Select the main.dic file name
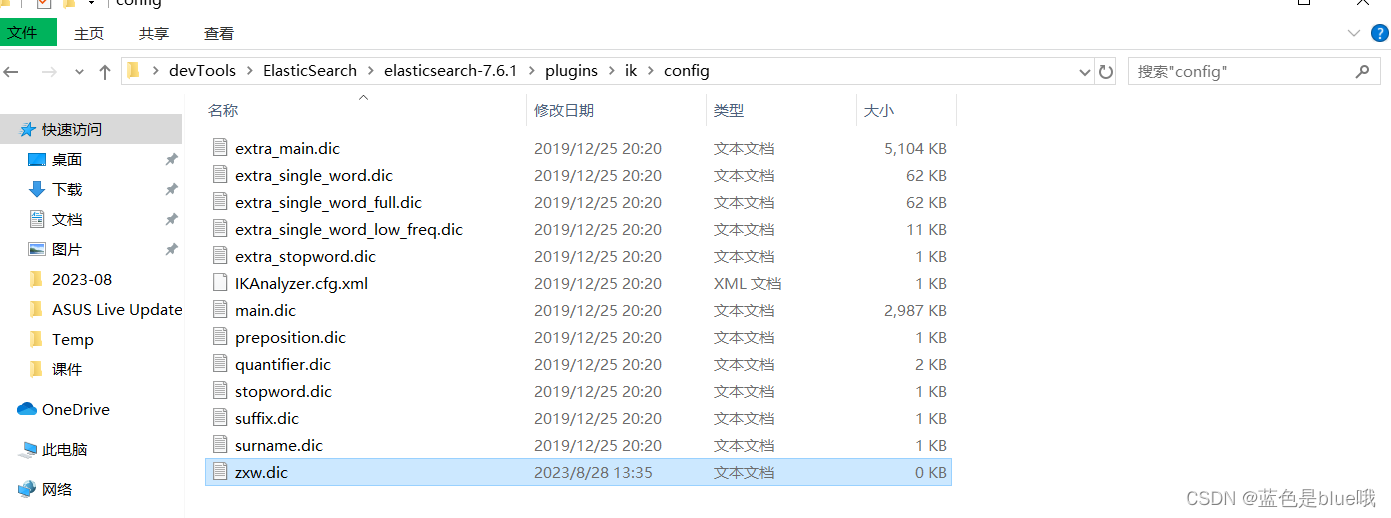Viewport: 1391px width, 518px height. coord(265,310)
